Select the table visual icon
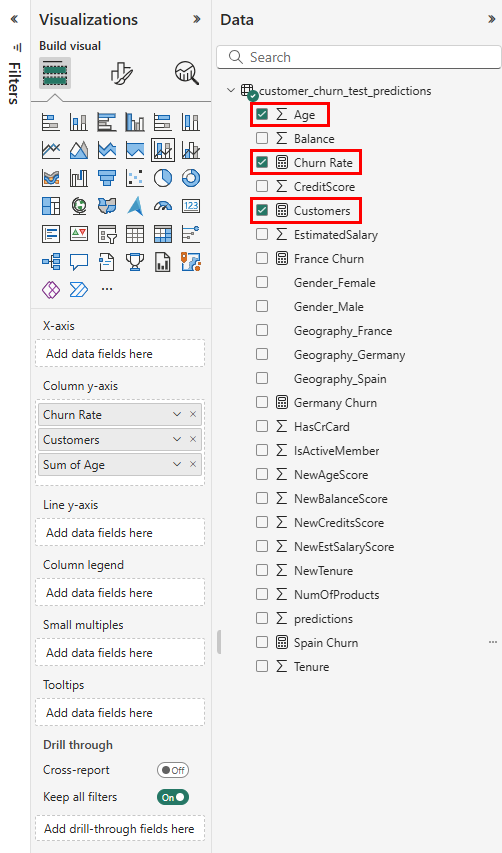 [135, 234]
